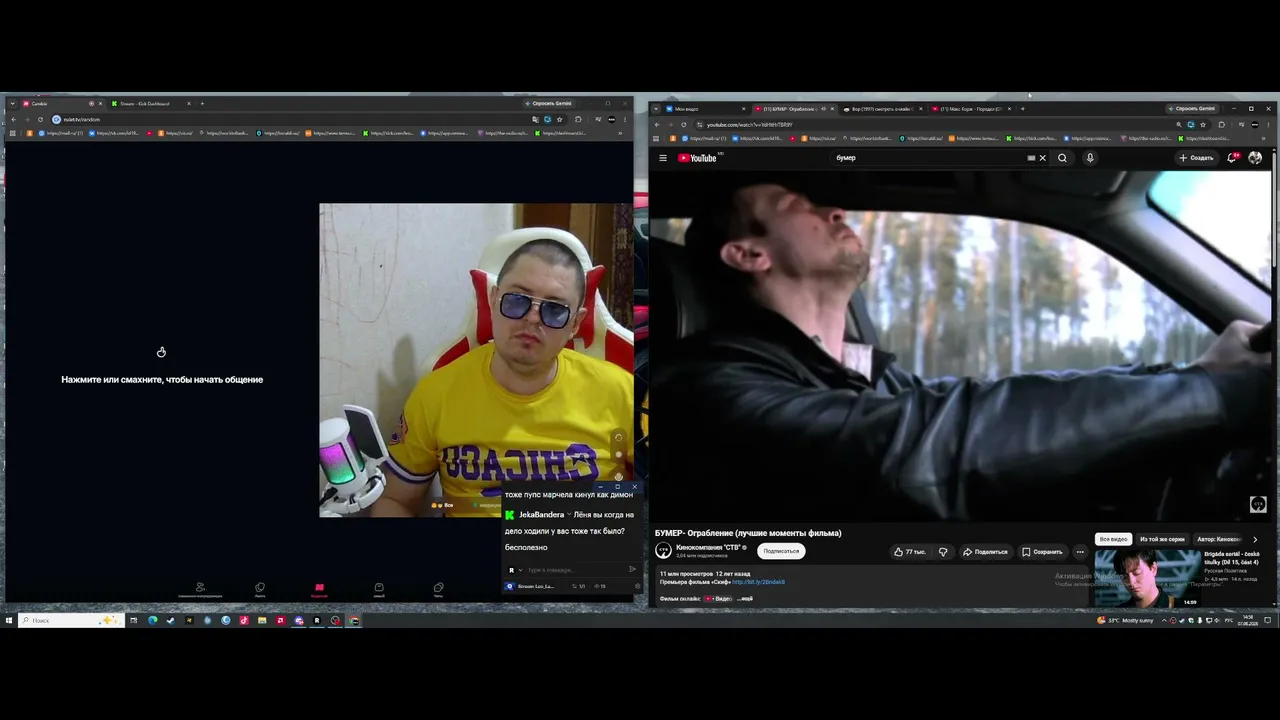Viewport: 1280px width, 720px height.
Task: Open JekaBandera's chat username
Action: (x=541, y=515)
